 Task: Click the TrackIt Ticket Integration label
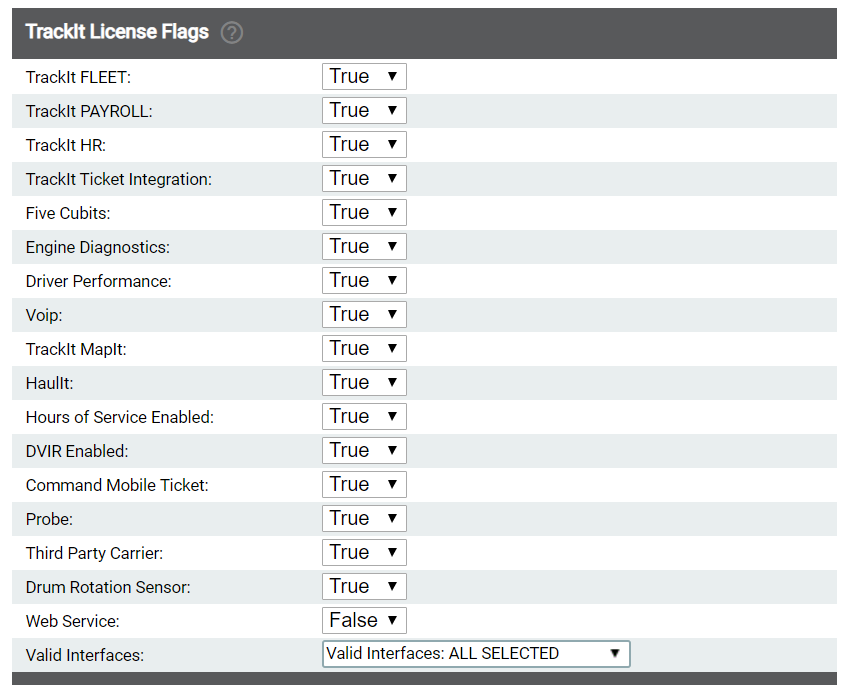(x=119, y=180)
